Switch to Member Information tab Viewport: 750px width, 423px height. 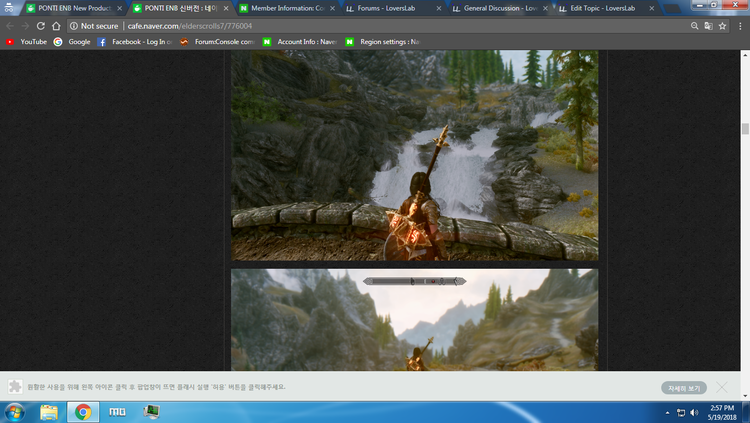point(287,8)
